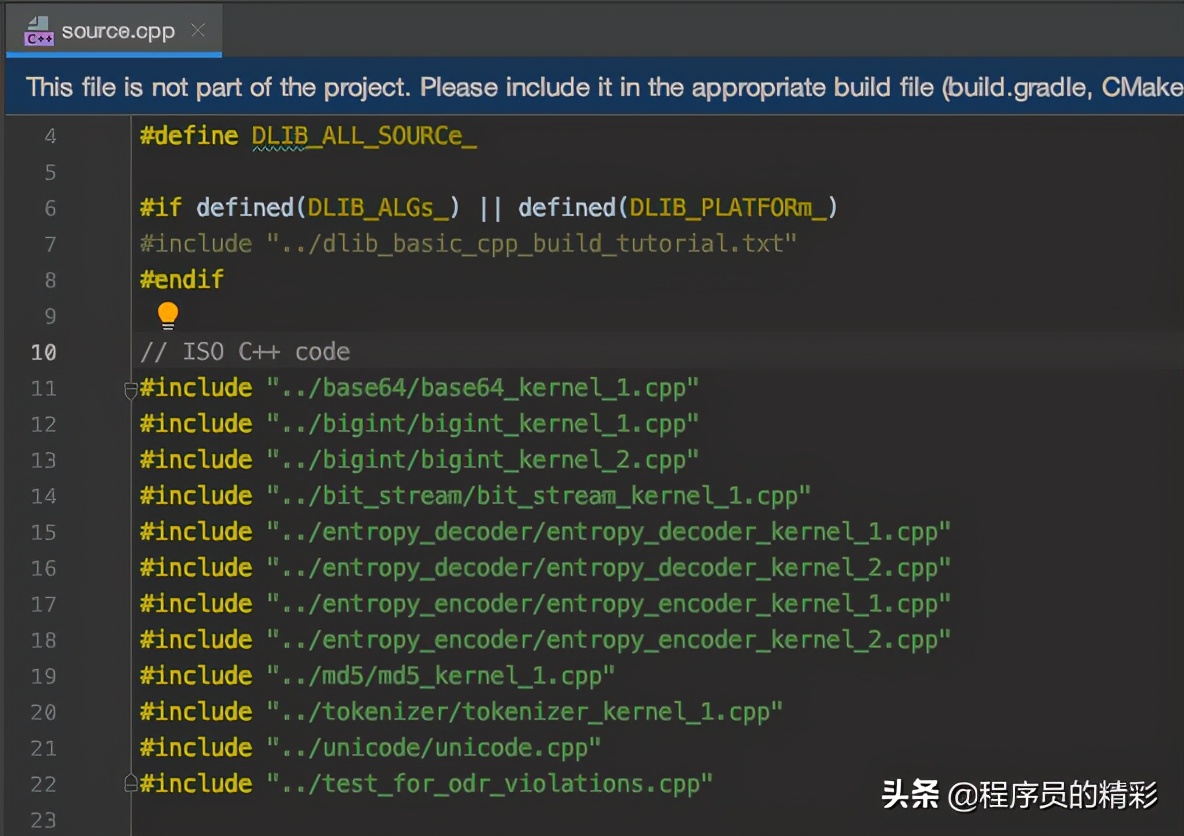The image size is (1184, 836).
Task: Collapse the include block at line 11
Action: tap(131, 389)
